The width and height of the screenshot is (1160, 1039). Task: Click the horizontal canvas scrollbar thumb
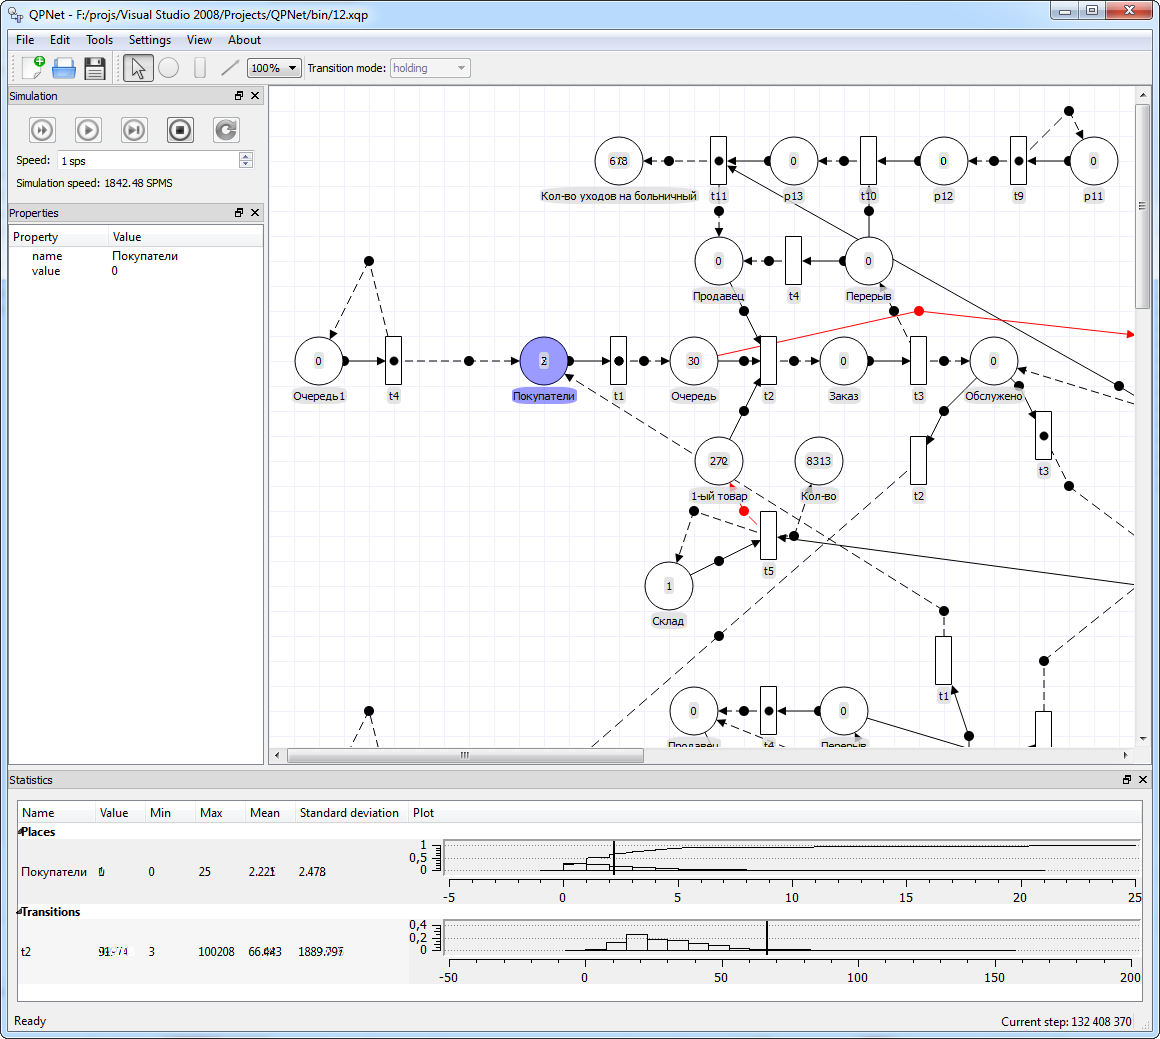[x=465, y=755]
